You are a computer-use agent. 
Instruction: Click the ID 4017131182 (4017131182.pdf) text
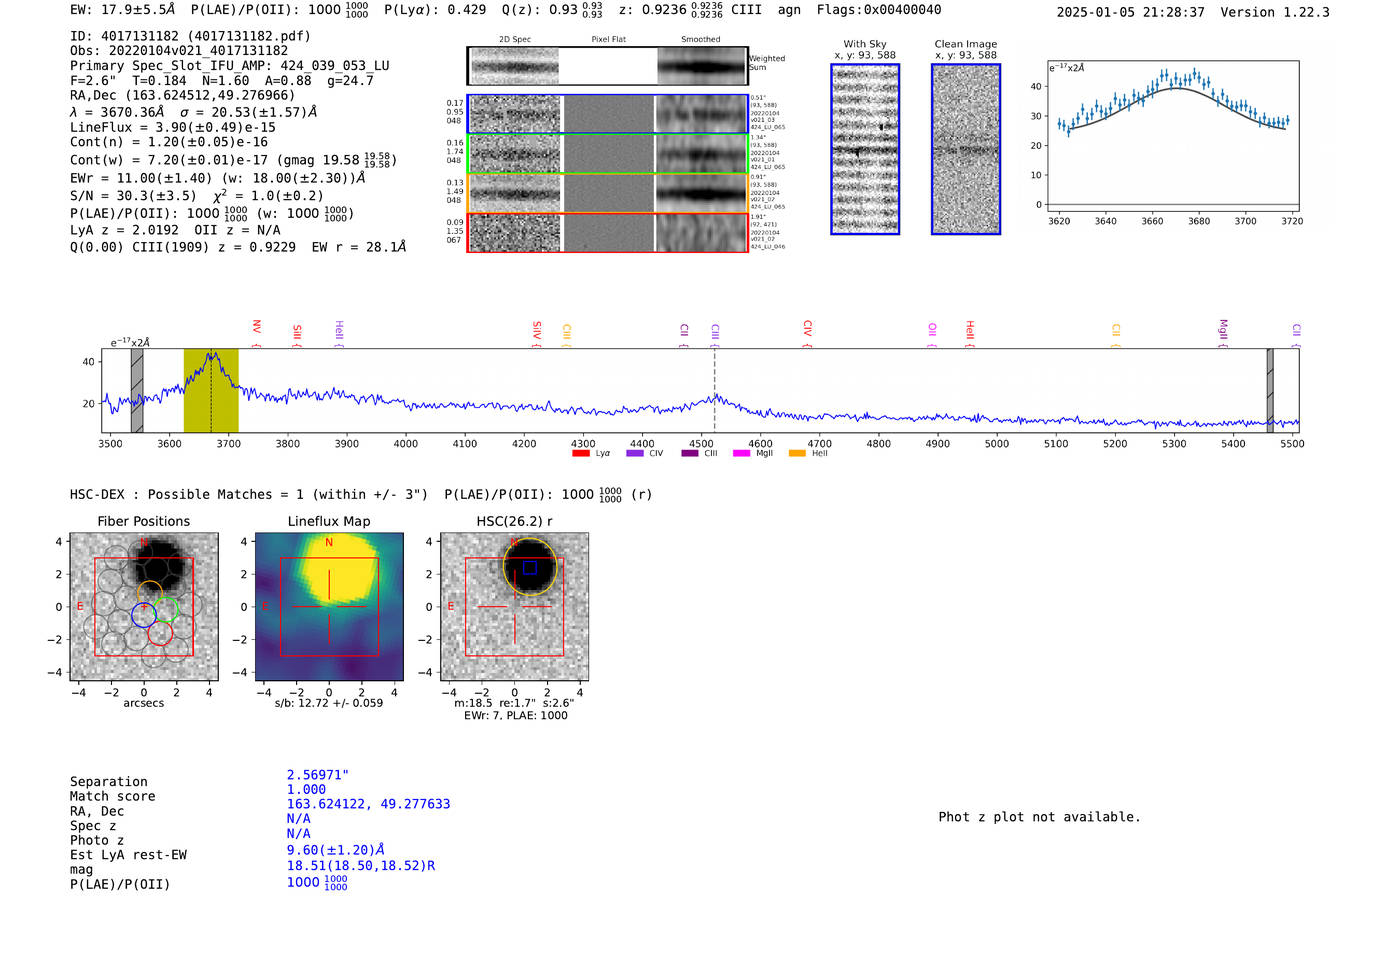coord(190,36)
